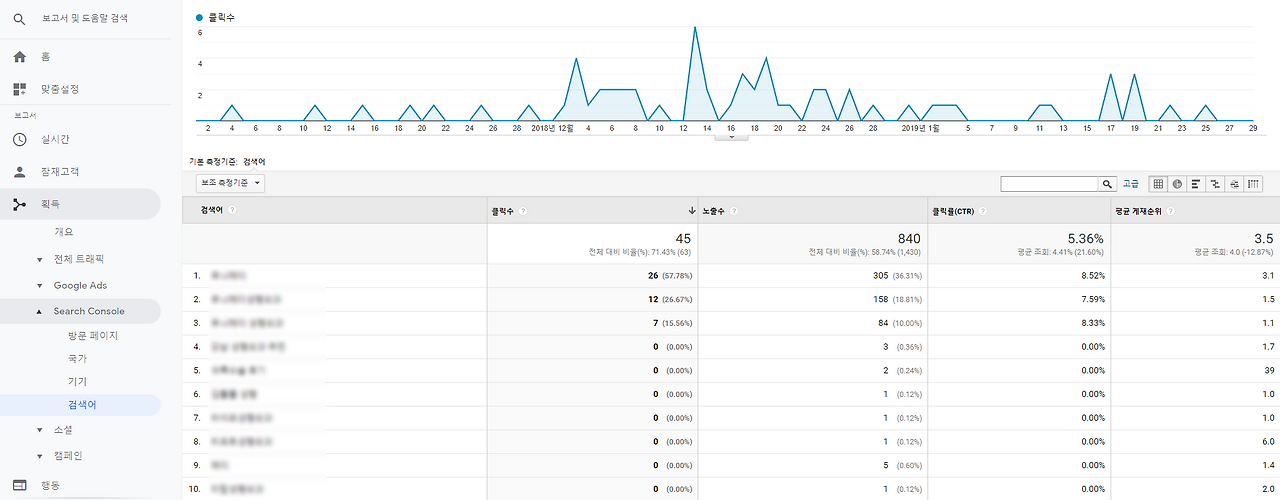The height and width of the screenshot is (500, 1280).
Task: Click help icon next to 검색어 header
Action: click(232, 210)
